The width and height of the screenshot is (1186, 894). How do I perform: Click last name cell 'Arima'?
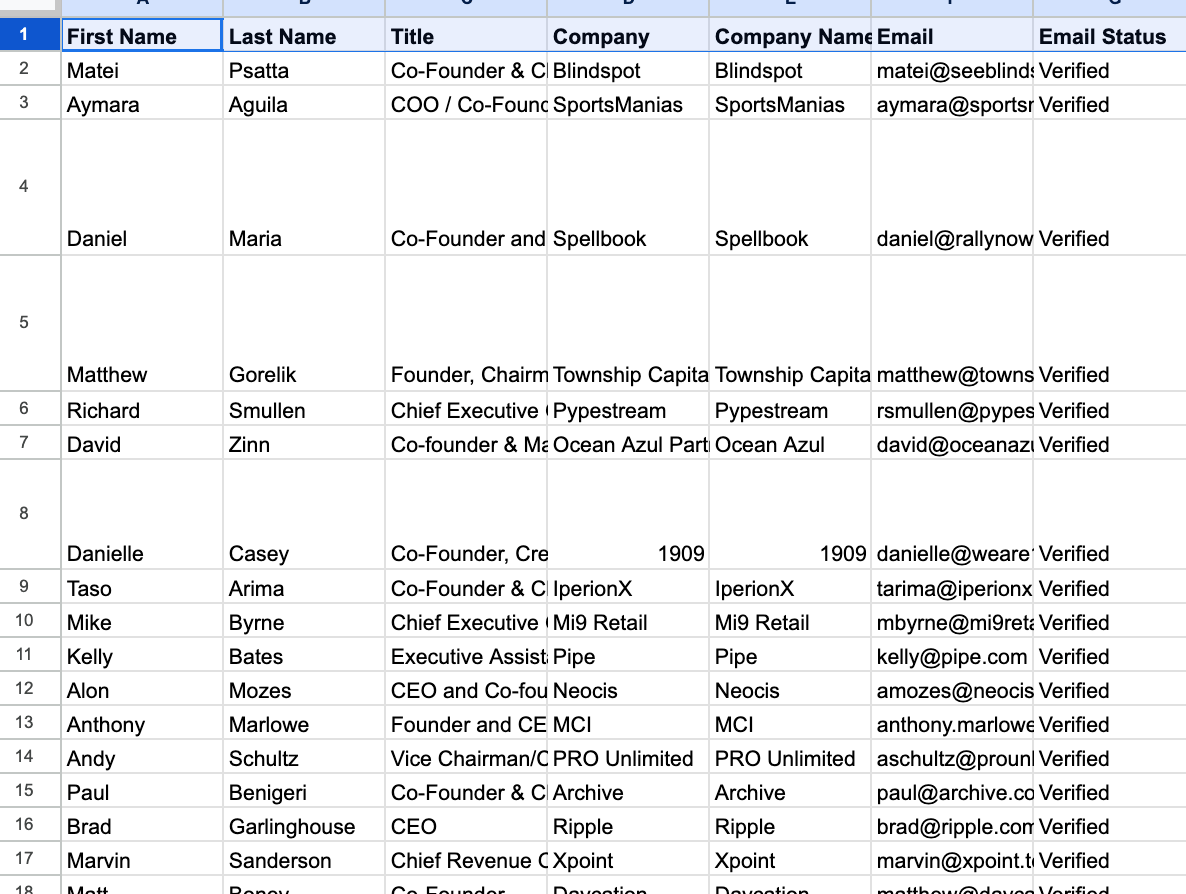304,587
